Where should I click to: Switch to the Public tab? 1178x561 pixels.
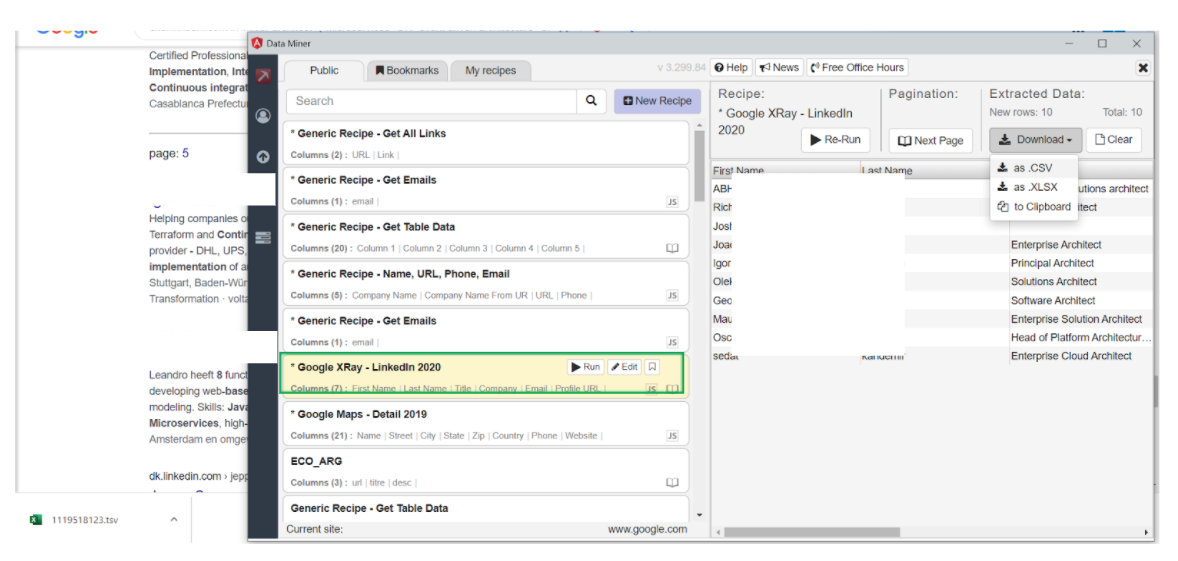pyautogui.click(x=325, y=71)
